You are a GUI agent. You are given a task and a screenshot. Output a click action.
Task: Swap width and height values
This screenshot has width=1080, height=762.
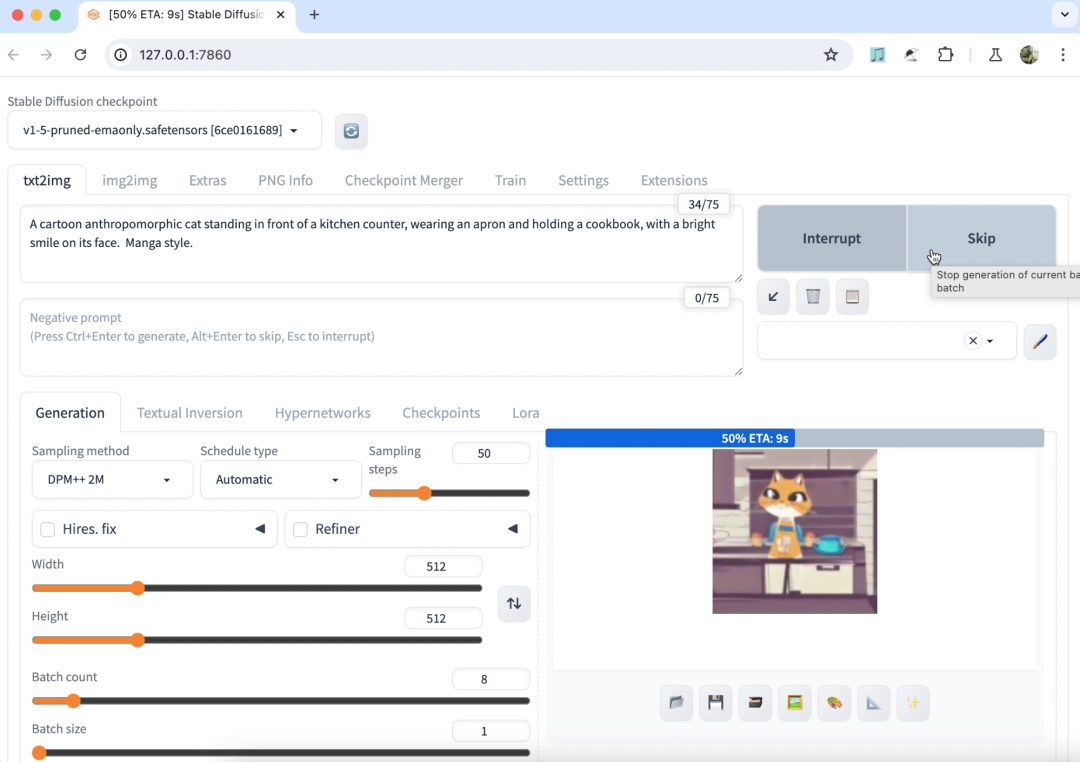coord(514,604)
